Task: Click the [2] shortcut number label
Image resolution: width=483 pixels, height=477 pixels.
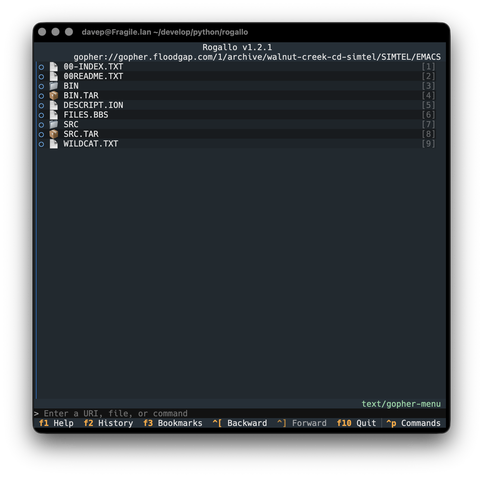Action: click(428, 76)
